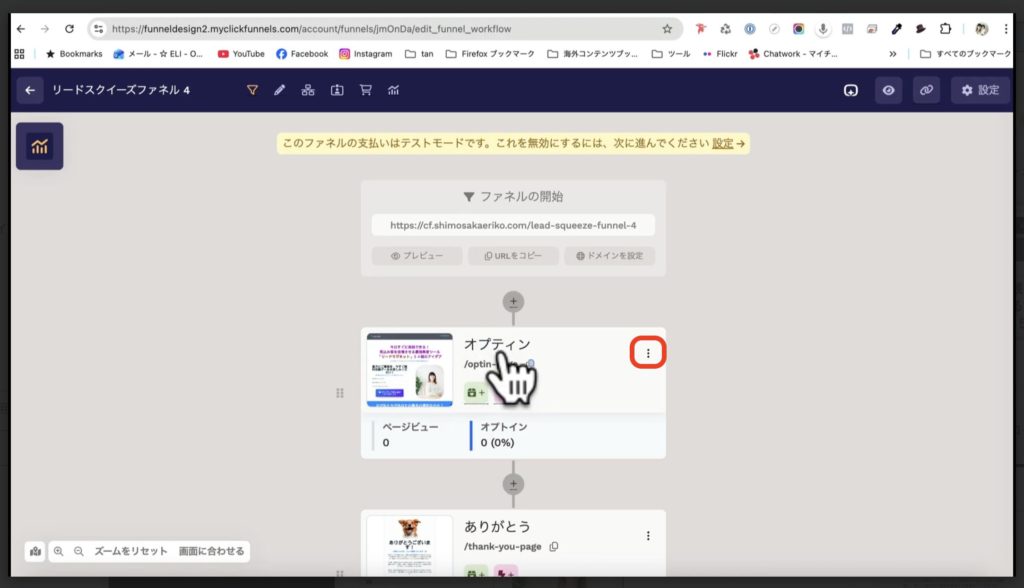Open the analytics chart icon in the toolbar
The width and height of the screenshot is (1024, 588).
(x=393, y=90)
